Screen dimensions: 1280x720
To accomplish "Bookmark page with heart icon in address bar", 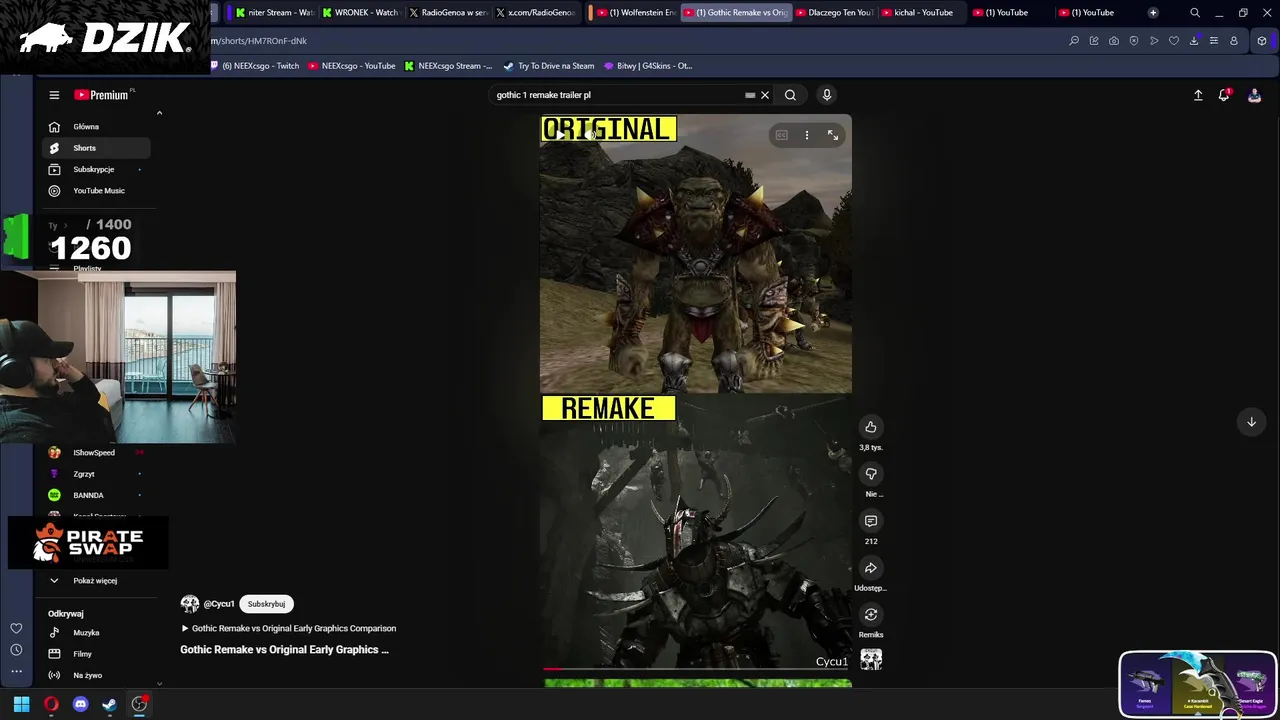I will pyautogui.click(x=1174, y=41).
